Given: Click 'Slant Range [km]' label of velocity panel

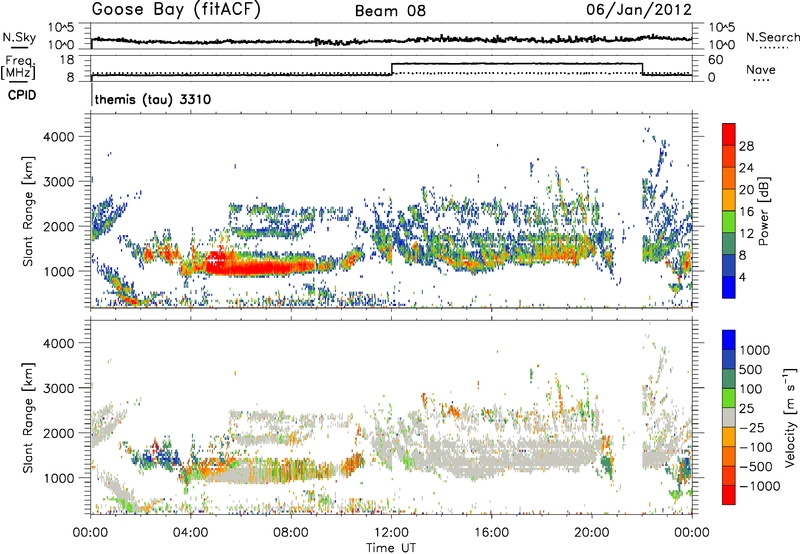Looking at the screenshot, I should (28, 417).
